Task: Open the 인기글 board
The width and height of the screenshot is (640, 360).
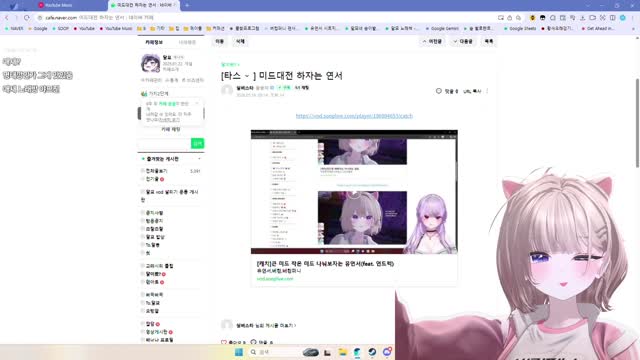Action: 152,179
